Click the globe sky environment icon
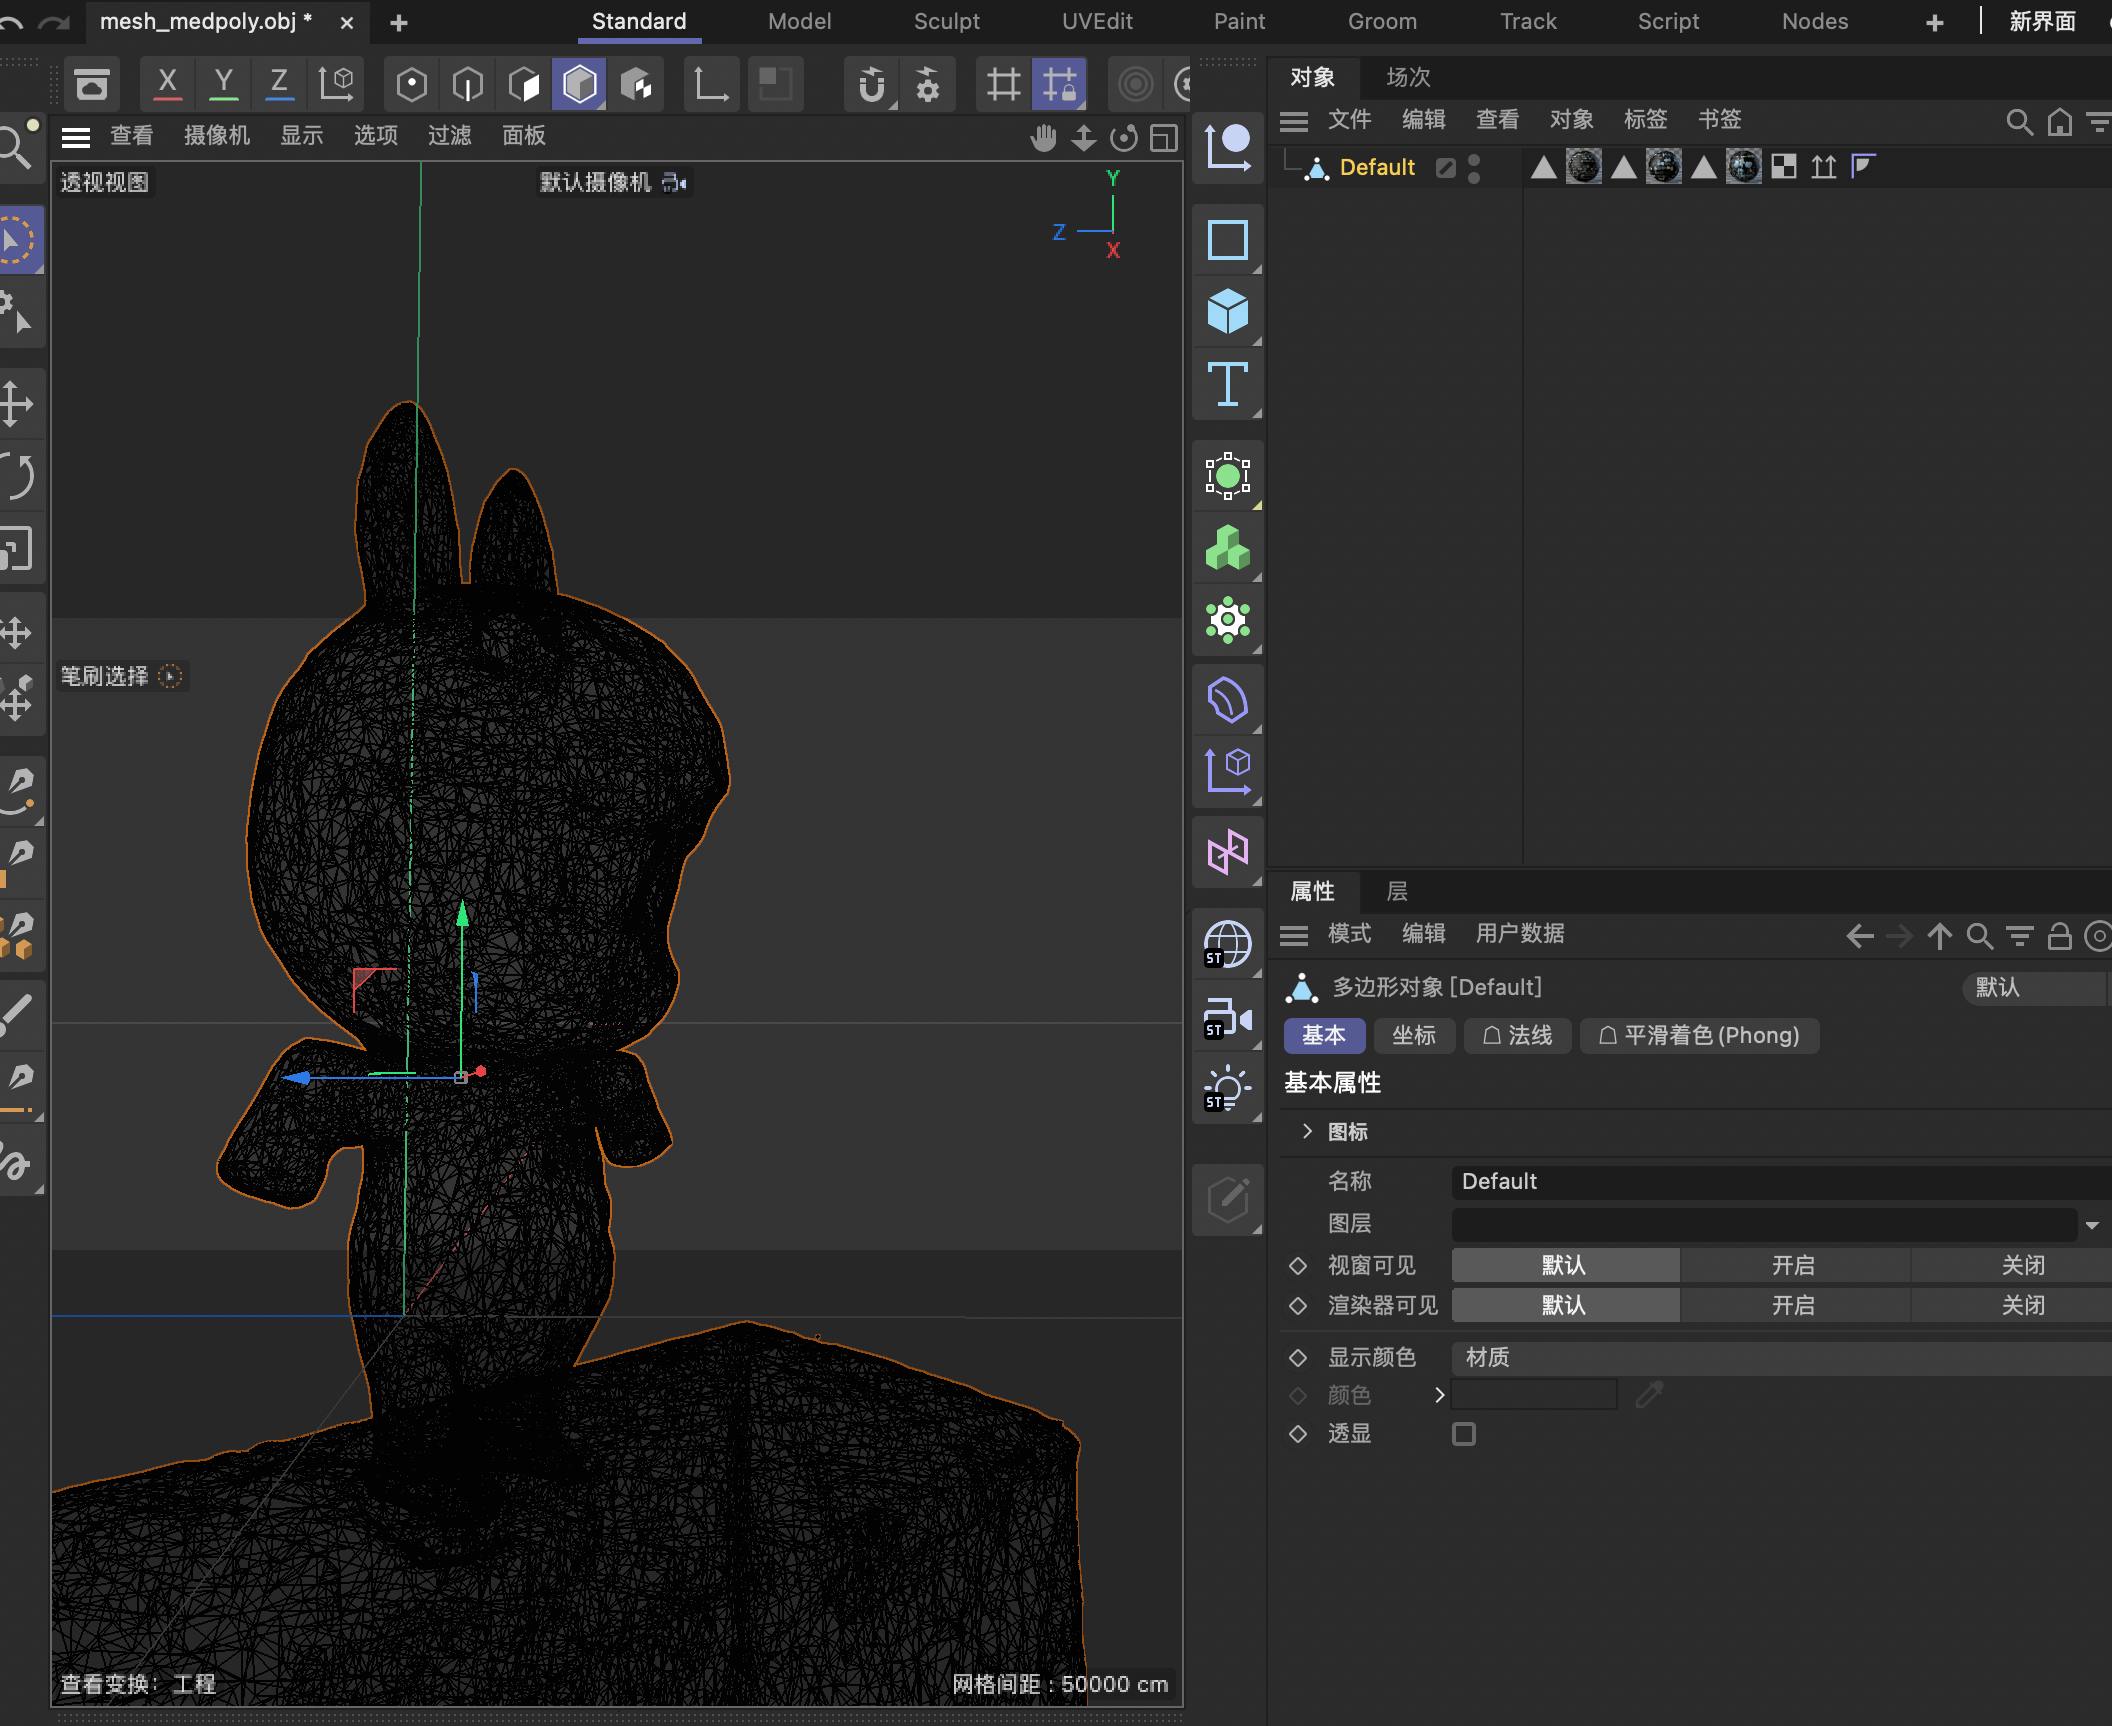Viewport: 2112px width, 1726px height. [1228, 944]
